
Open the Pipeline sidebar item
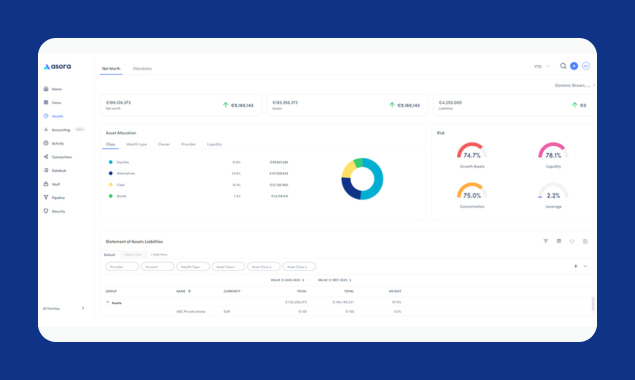click(x=54, y=198)
